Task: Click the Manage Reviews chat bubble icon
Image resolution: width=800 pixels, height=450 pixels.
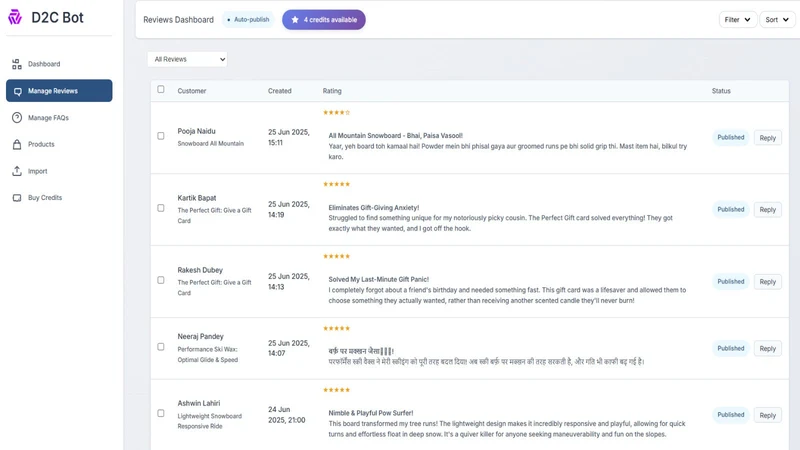Action: pos(17,91)
